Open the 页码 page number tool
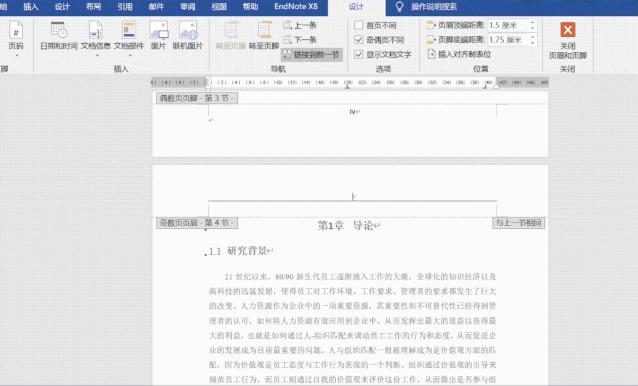The width and height of the screenshot is (638, 386). 16,35
